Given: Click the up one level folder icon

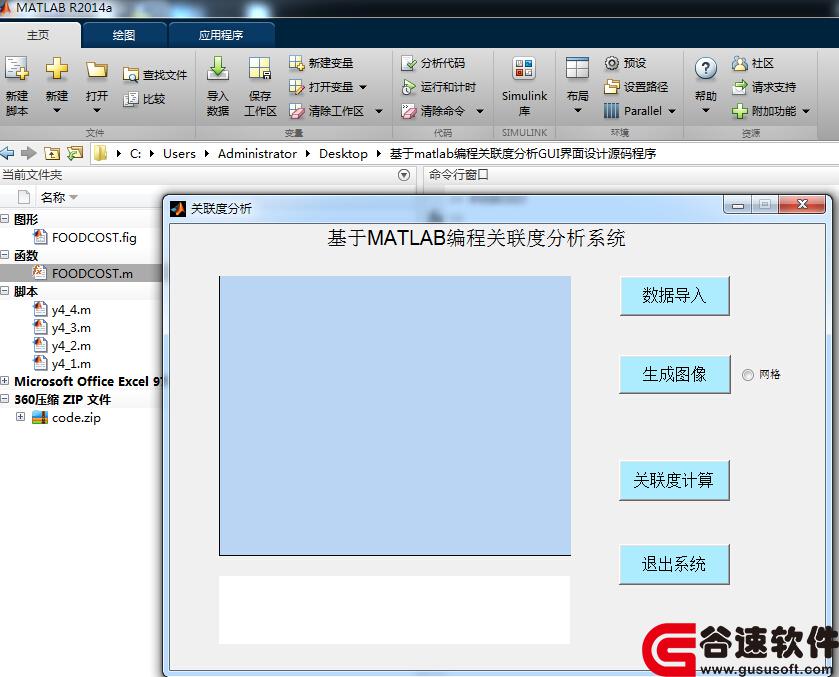Looking at the screenshot, I should tap(52, 154).
